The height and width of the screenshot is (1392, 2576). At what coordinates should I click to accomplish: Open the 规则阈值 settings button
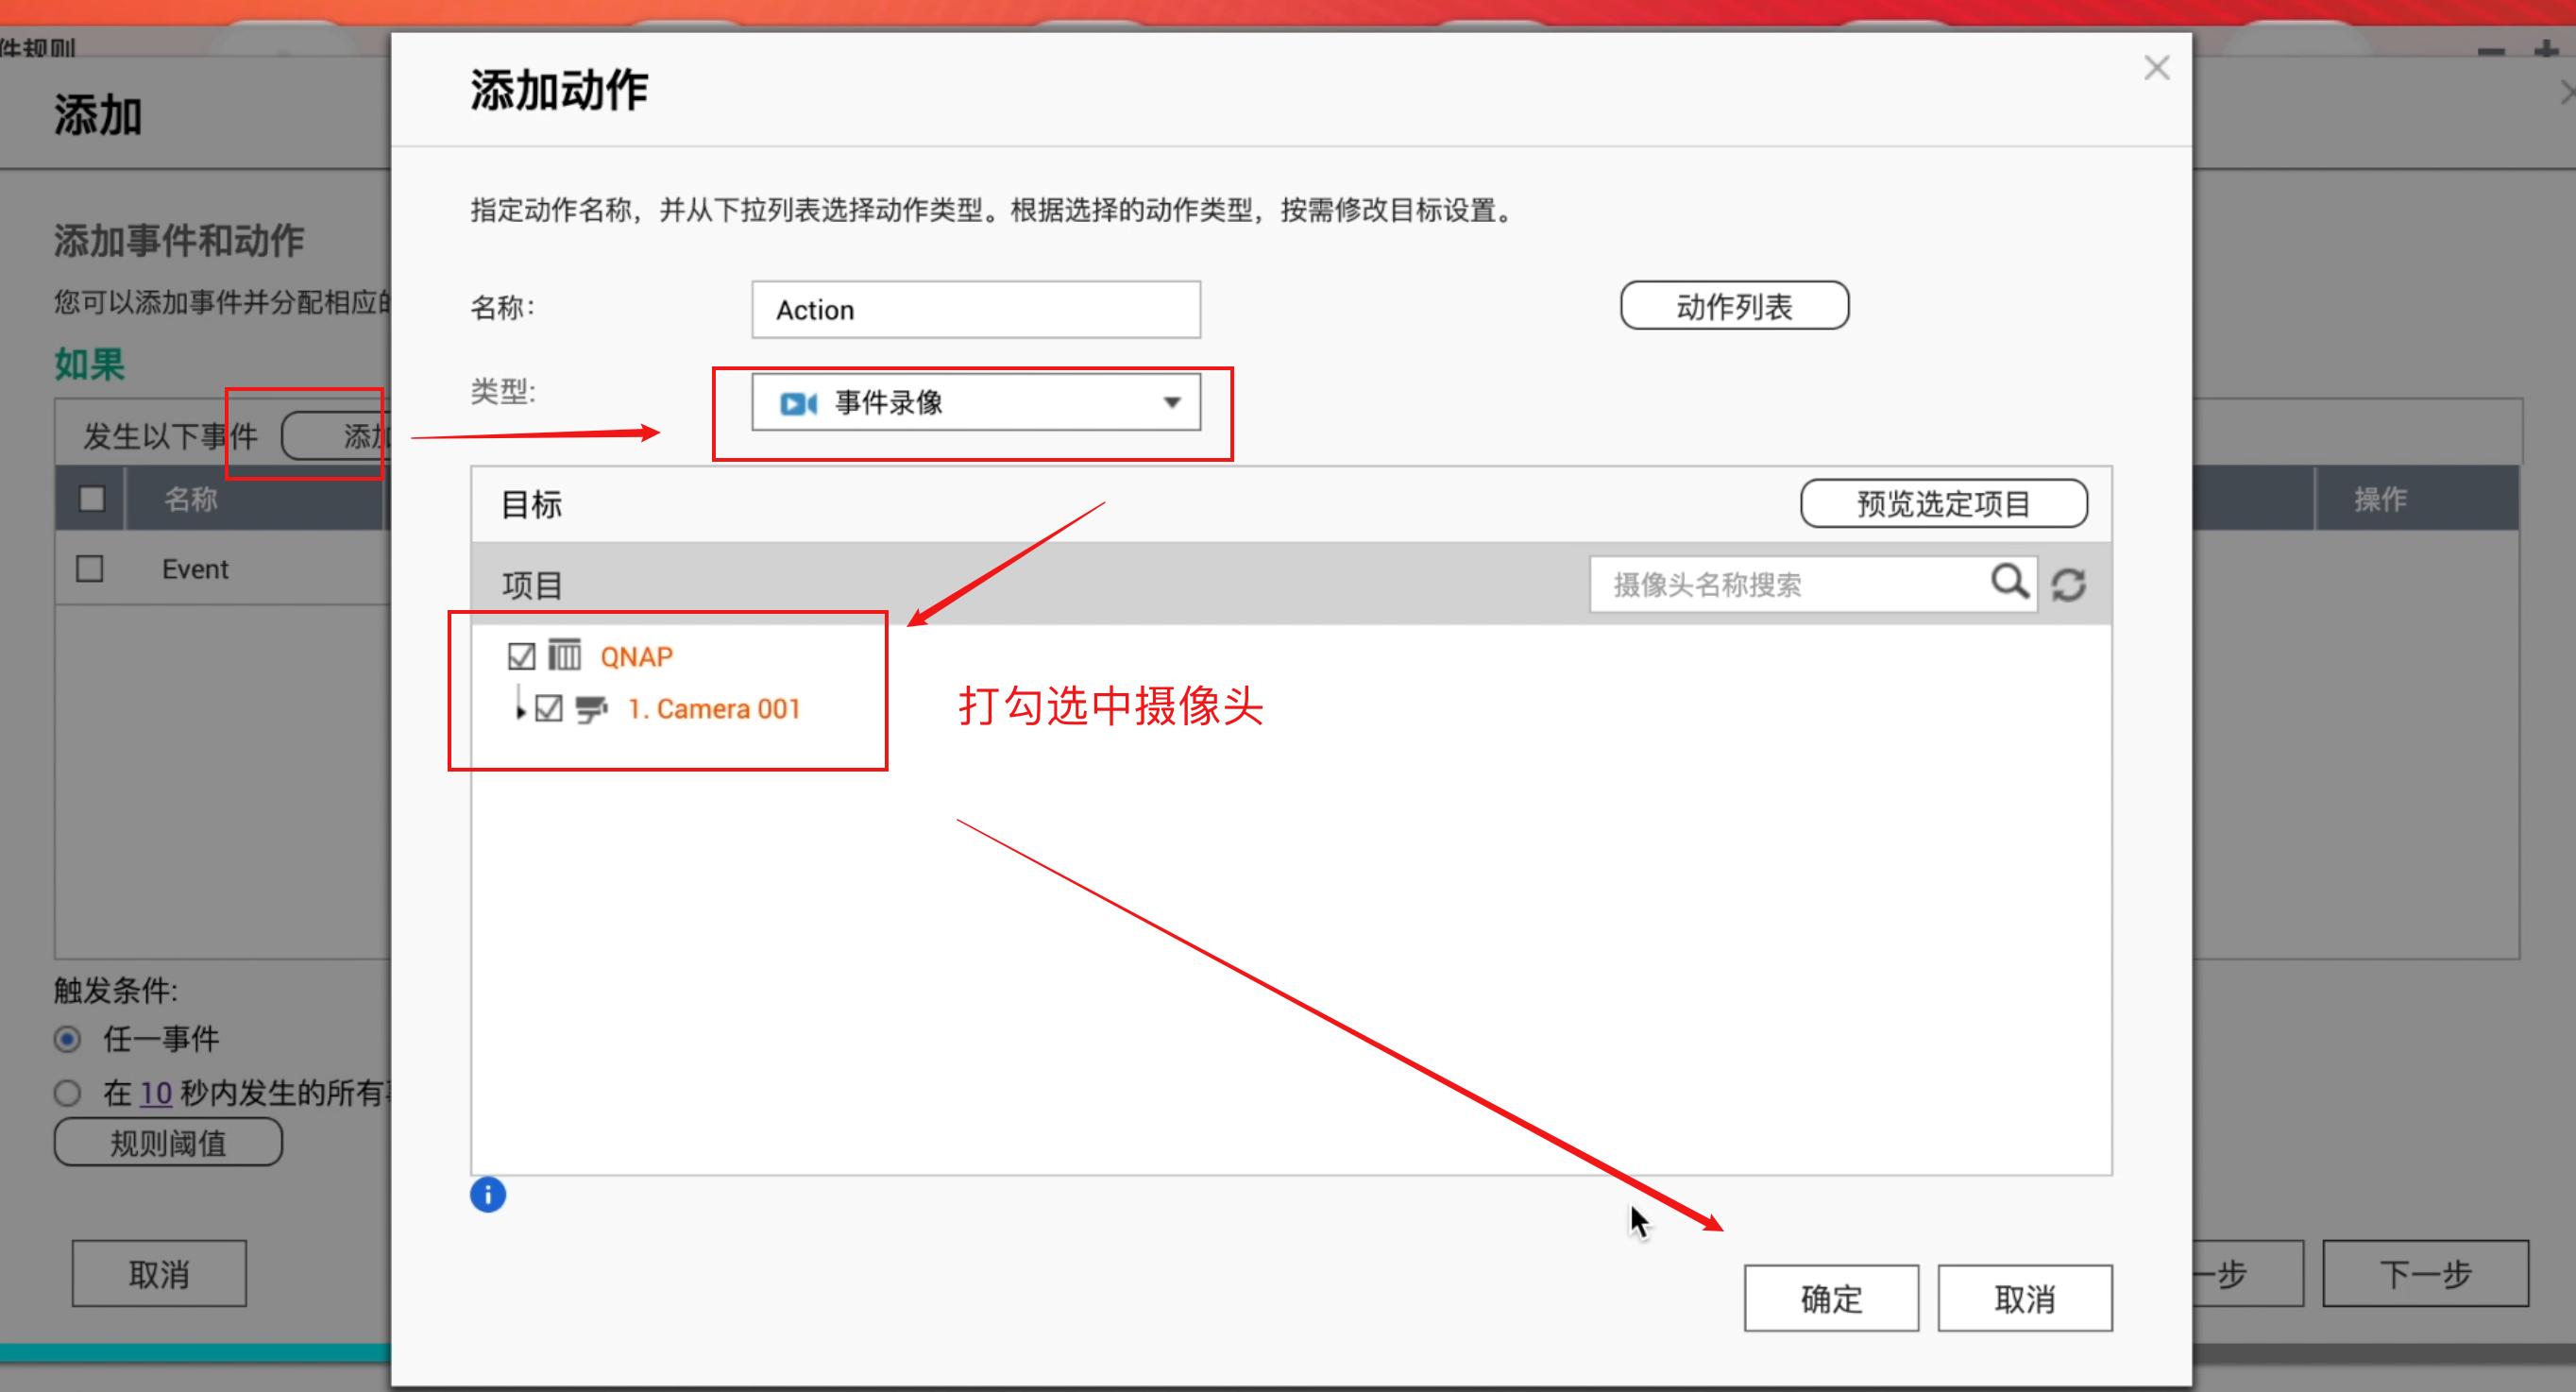[x=167, y=1142]
